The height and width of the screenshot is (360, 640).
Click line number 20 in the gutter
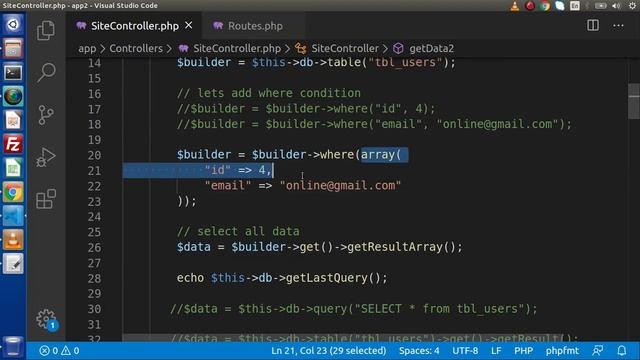(x=94, y=155)
